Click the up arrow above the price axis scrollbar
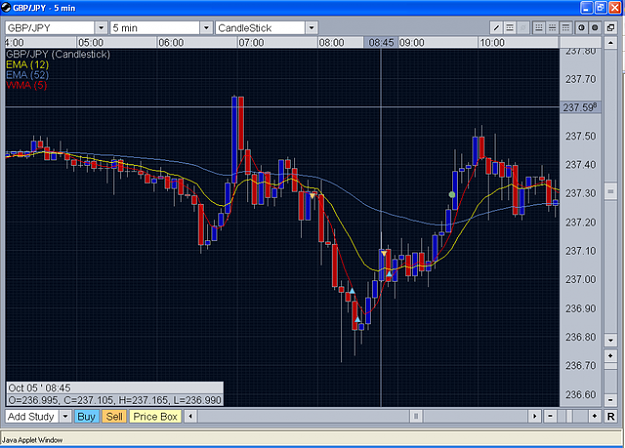 click(x=611, y=42)
